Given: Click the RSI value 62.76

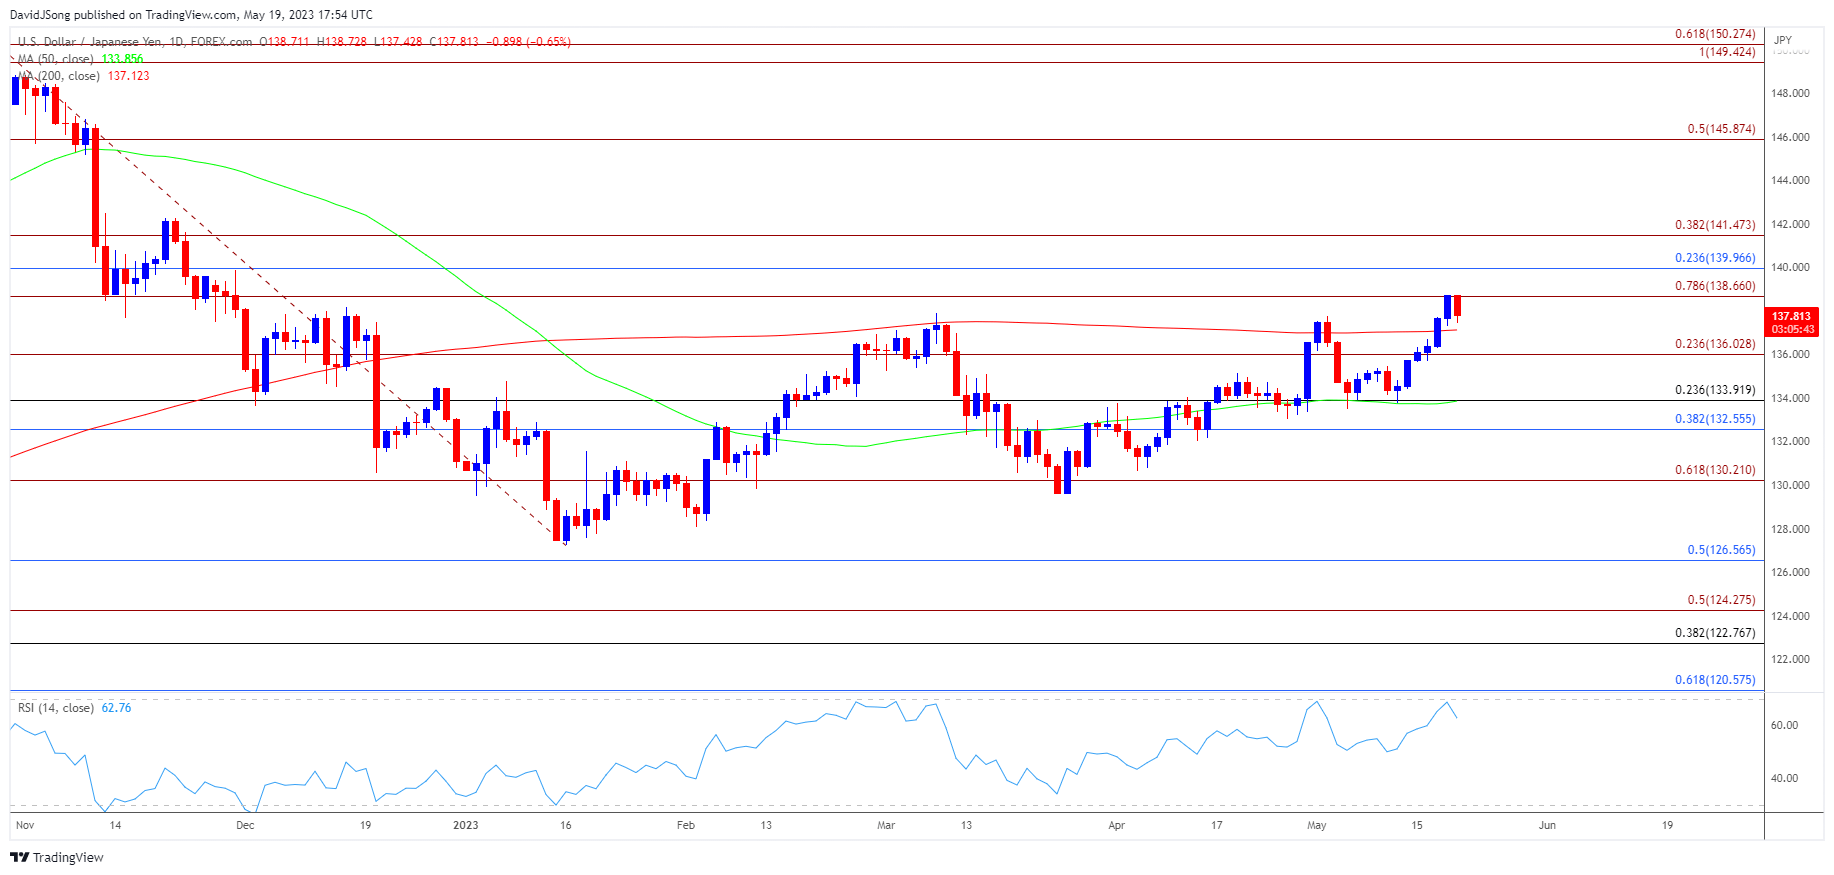Looking at the screenshot, I should click(x=116, y=708).
